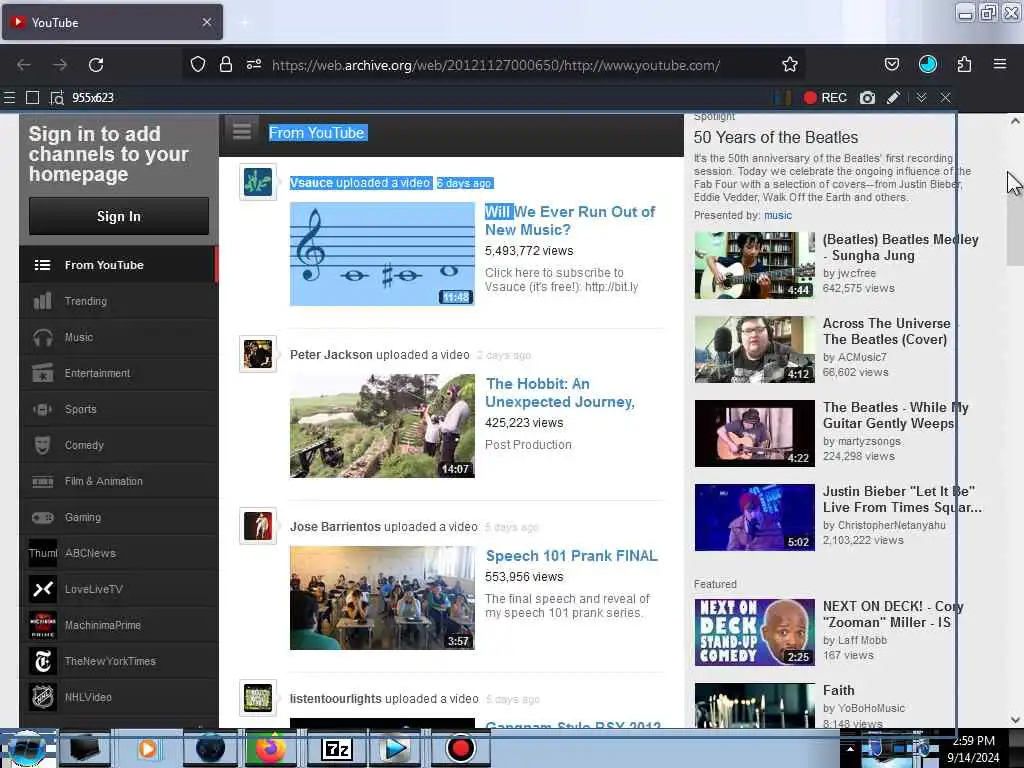Click Jose Barrientos' channel avatar
1024x768 pixels.
257,526
